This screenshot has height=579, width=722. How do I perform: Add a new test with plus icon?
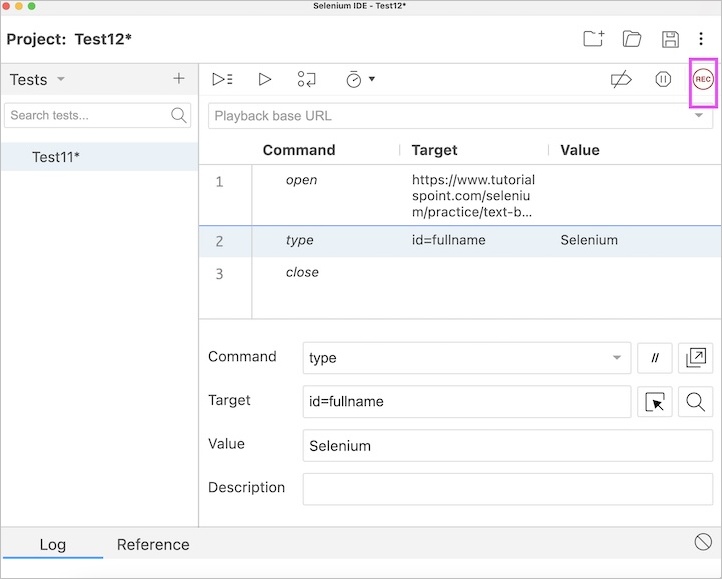click(x=179, y=79)
